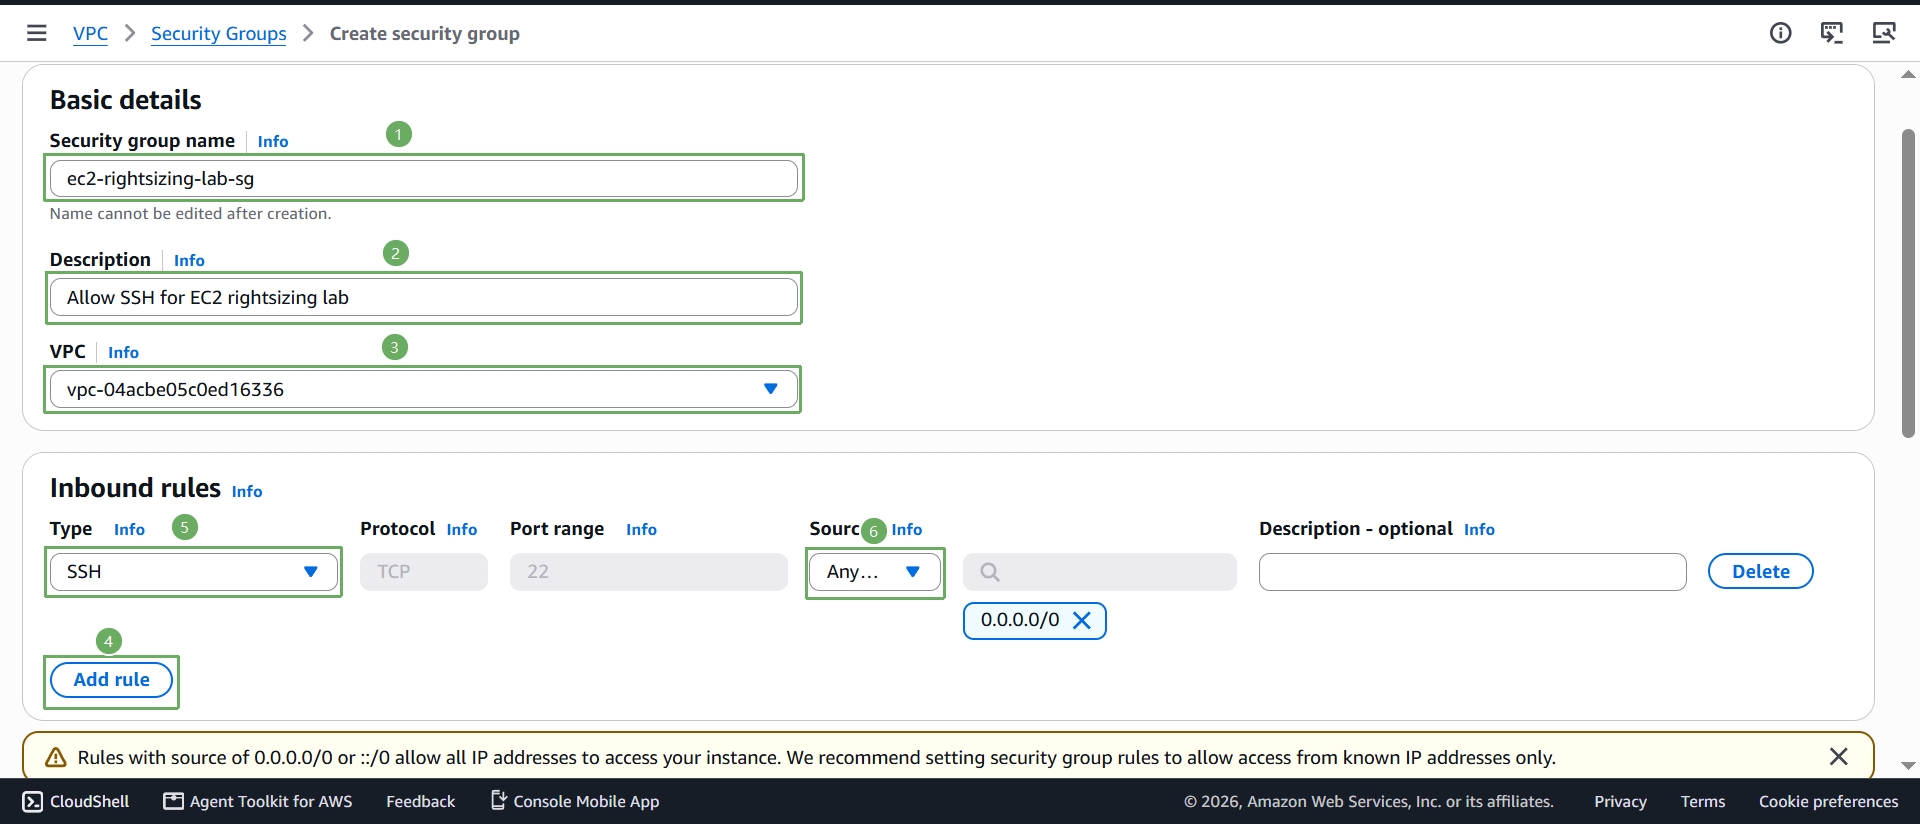Remove the 0.0.0.0/0 source chip
The image size is (1920, 824).
click(x=1081, y=620)
